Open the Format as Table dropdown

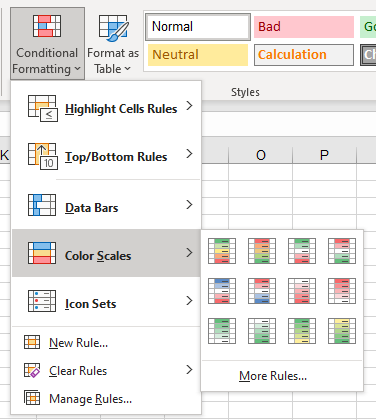pos(113,44)
